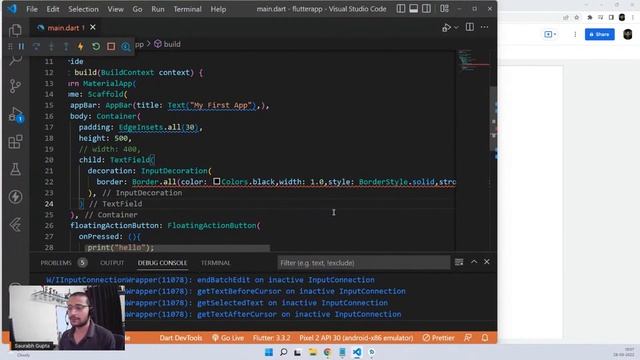The image size is (640, 360).
Task: Maximize the panel with chevron up
Action: click(474, 262)
